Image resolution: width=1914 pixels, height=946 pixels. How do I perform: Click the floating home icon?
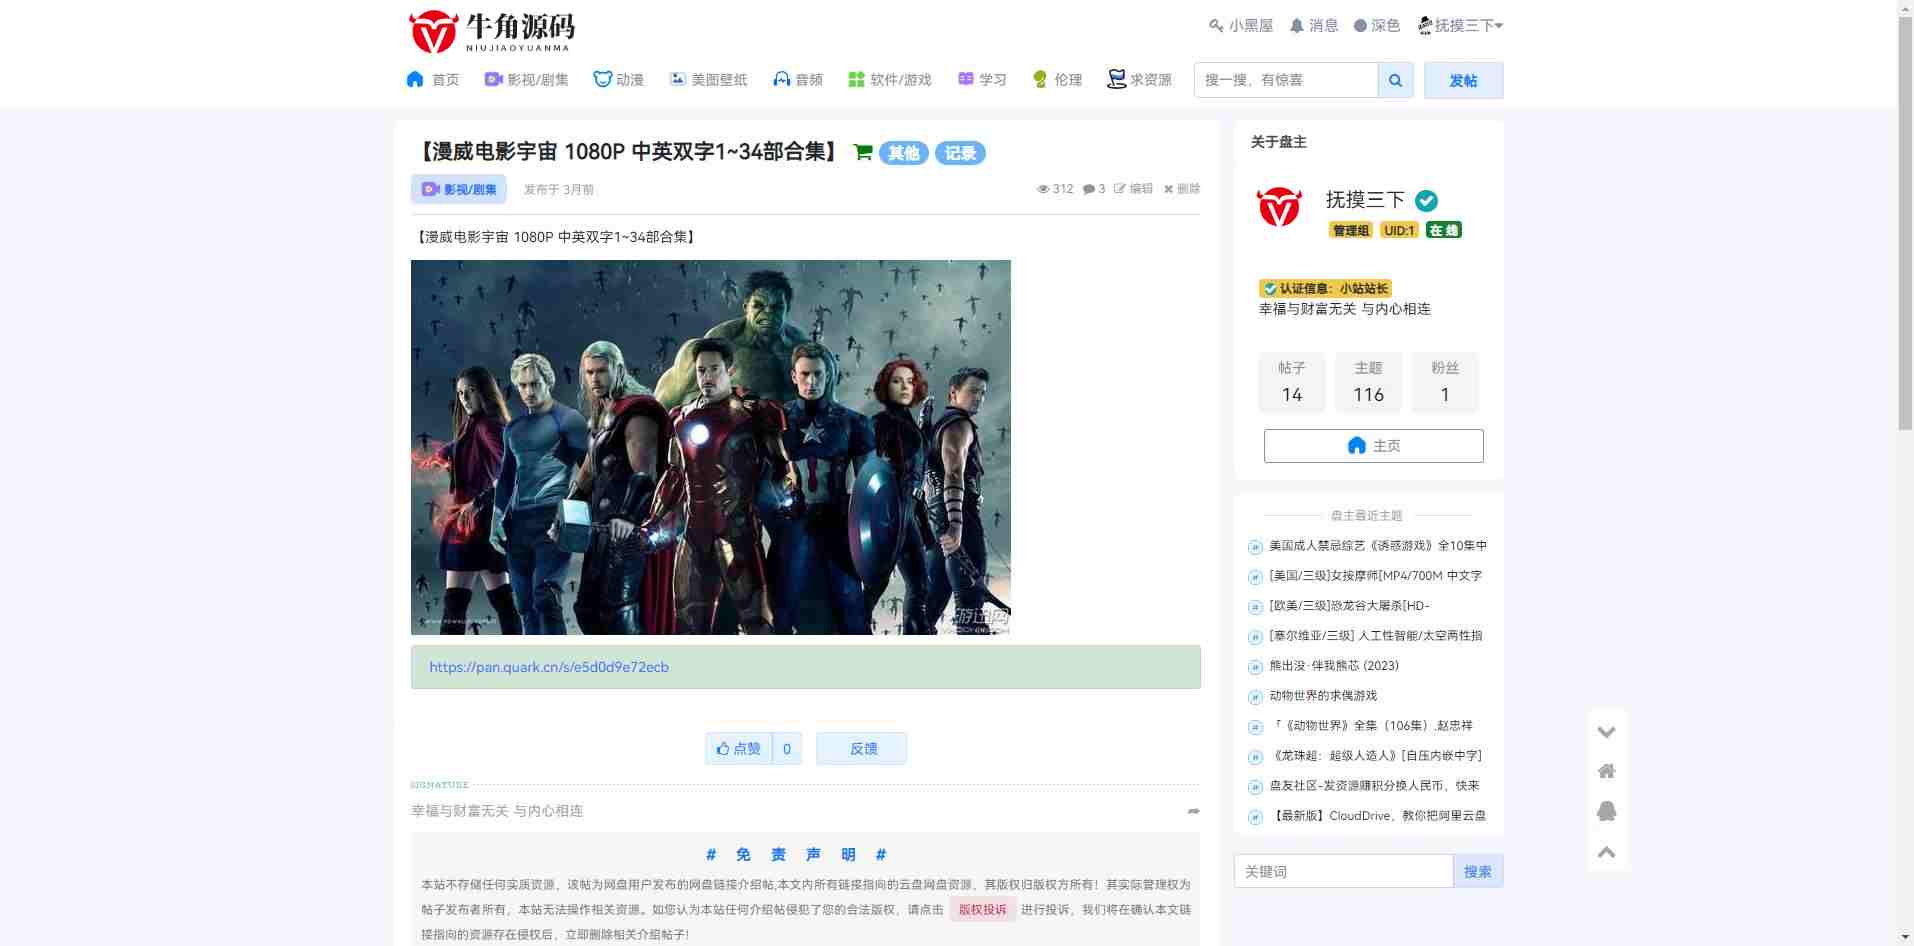coord(1606,771)
